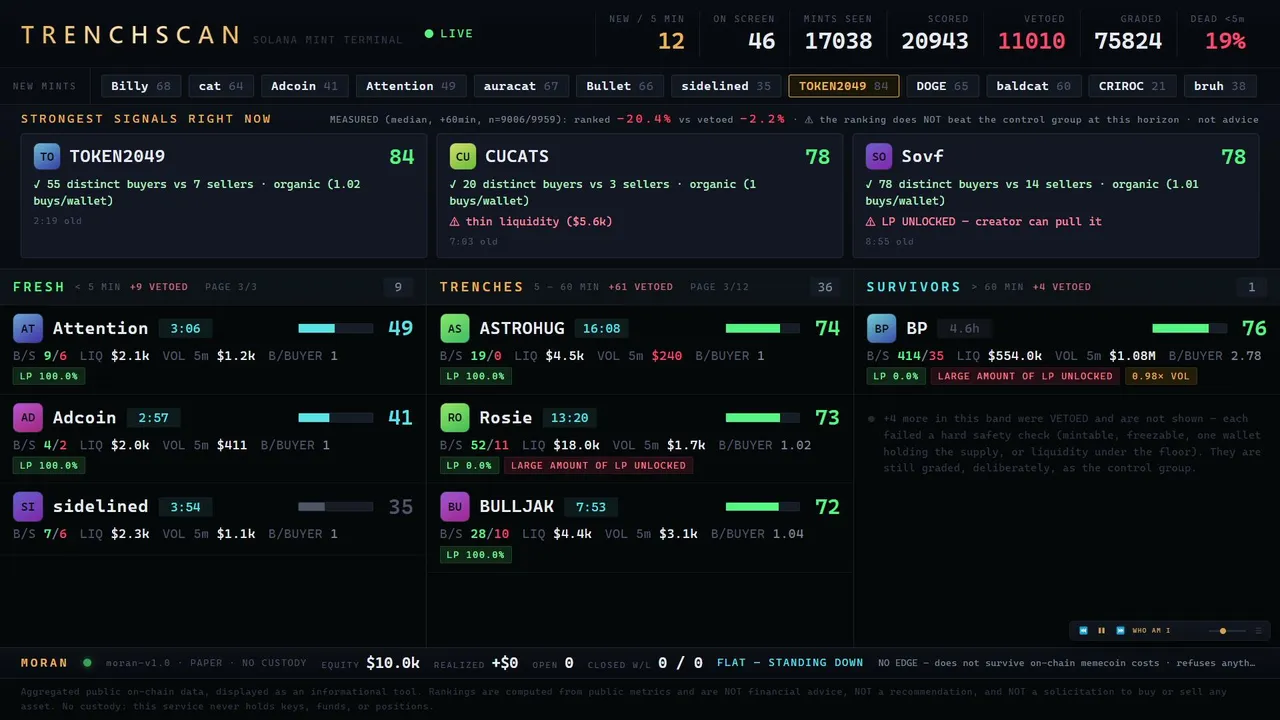Click the AD avatar for Adcoin

28,417
